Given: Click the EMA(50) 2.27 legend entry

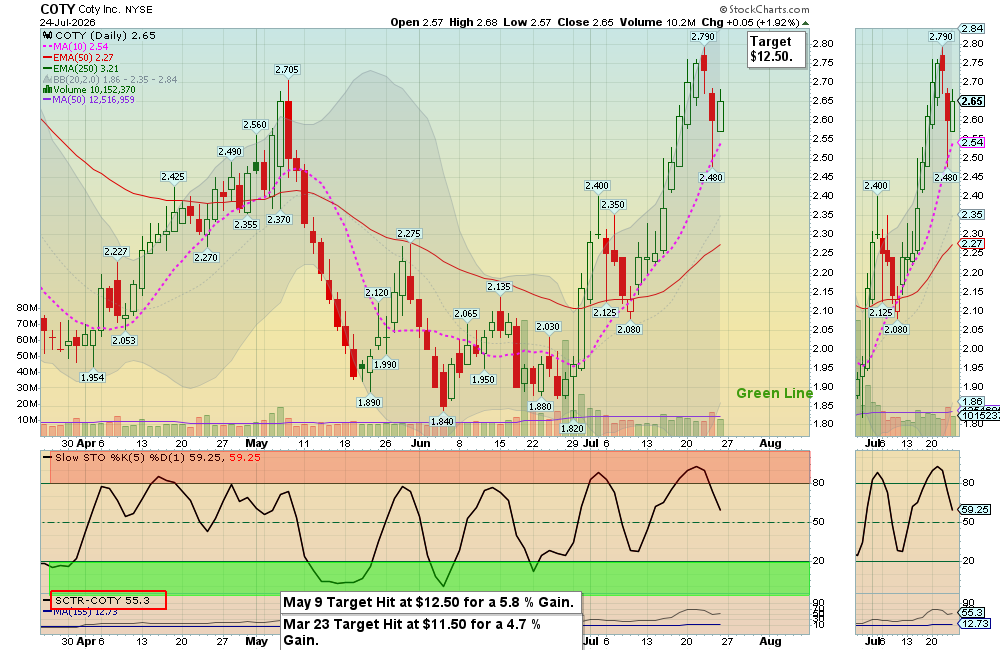Looking at the screenshot, I should 78,57.
